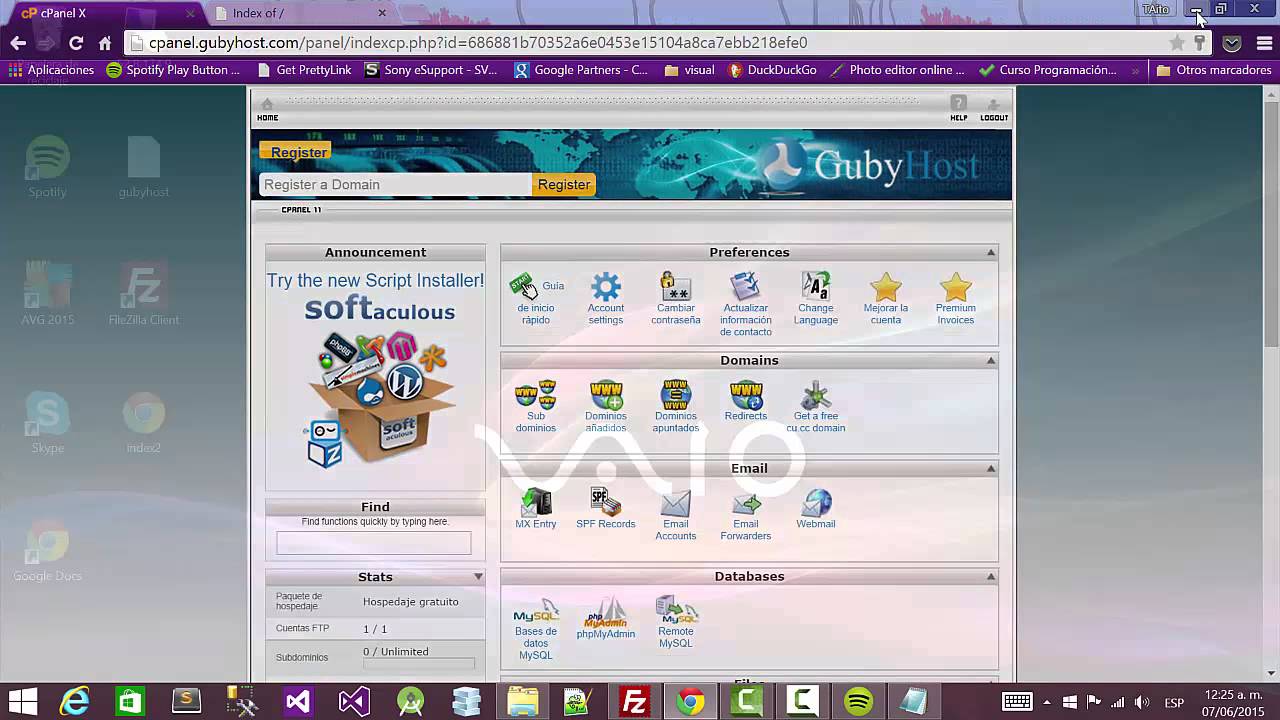Open the Email Forwarders icon
Image resolution: width=1280 pixels, height=720 pixels.
click(746, 503)
